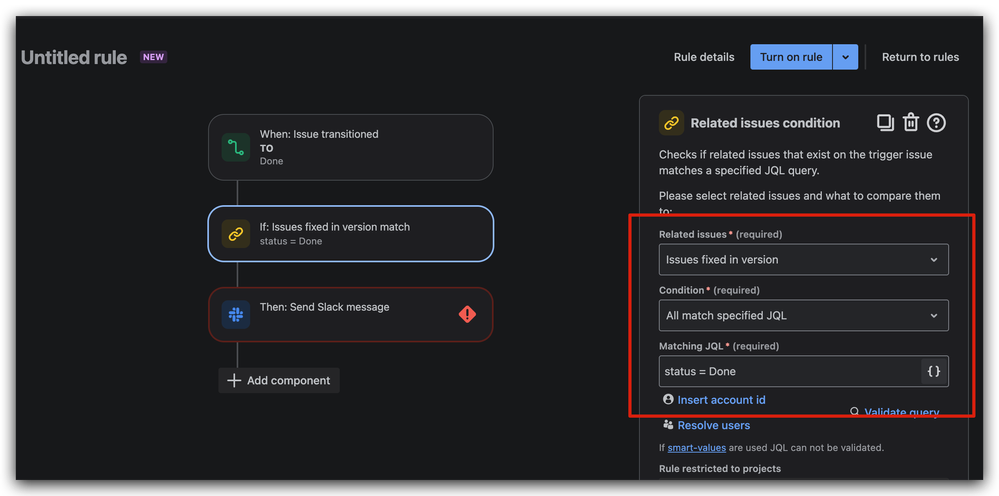Expand the Turn on rule arrow menu
Viewport: 999px width, 496px height.
click(x=845, y=57)
